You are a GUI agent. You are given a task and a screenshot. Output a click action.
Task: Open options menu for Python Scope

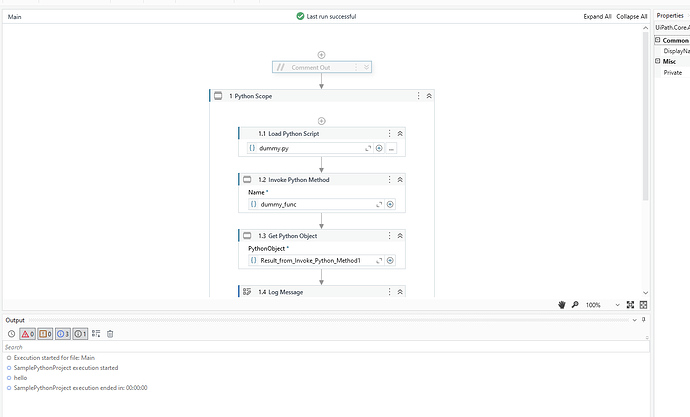(418, 96)
